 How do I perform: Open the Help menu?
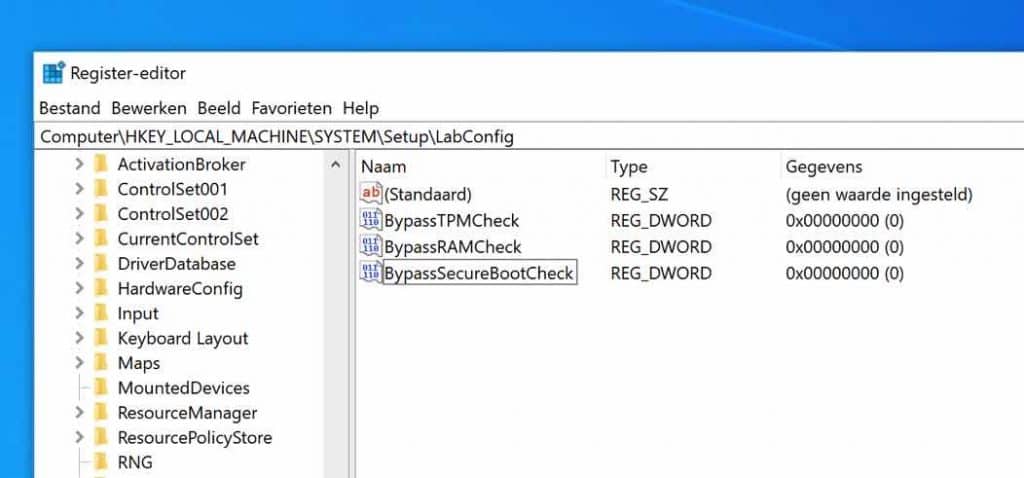[x=360, y=108]
